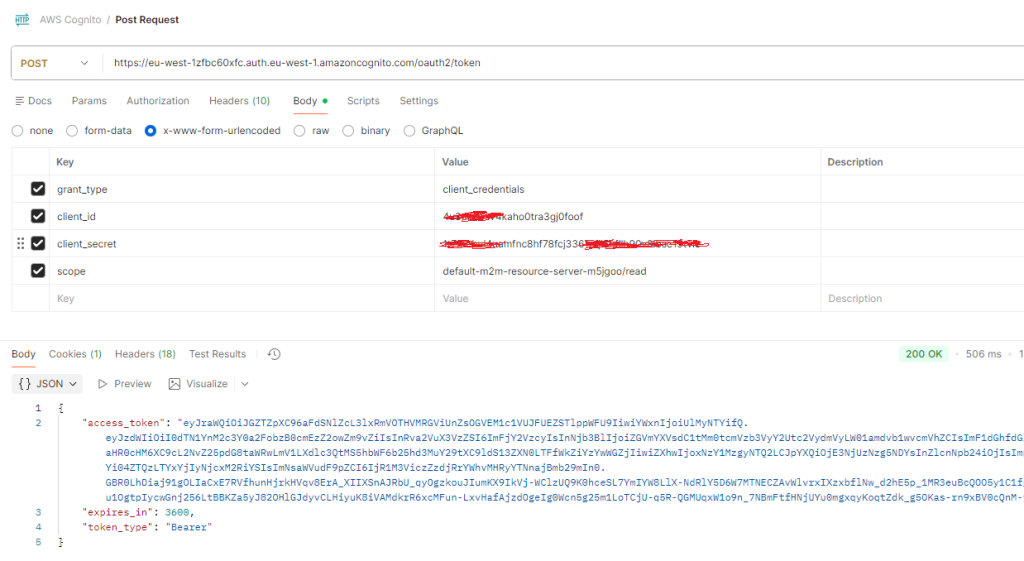Choose the form-data body option
This screenshot has width=1024, height=561.
coord(72,131)
